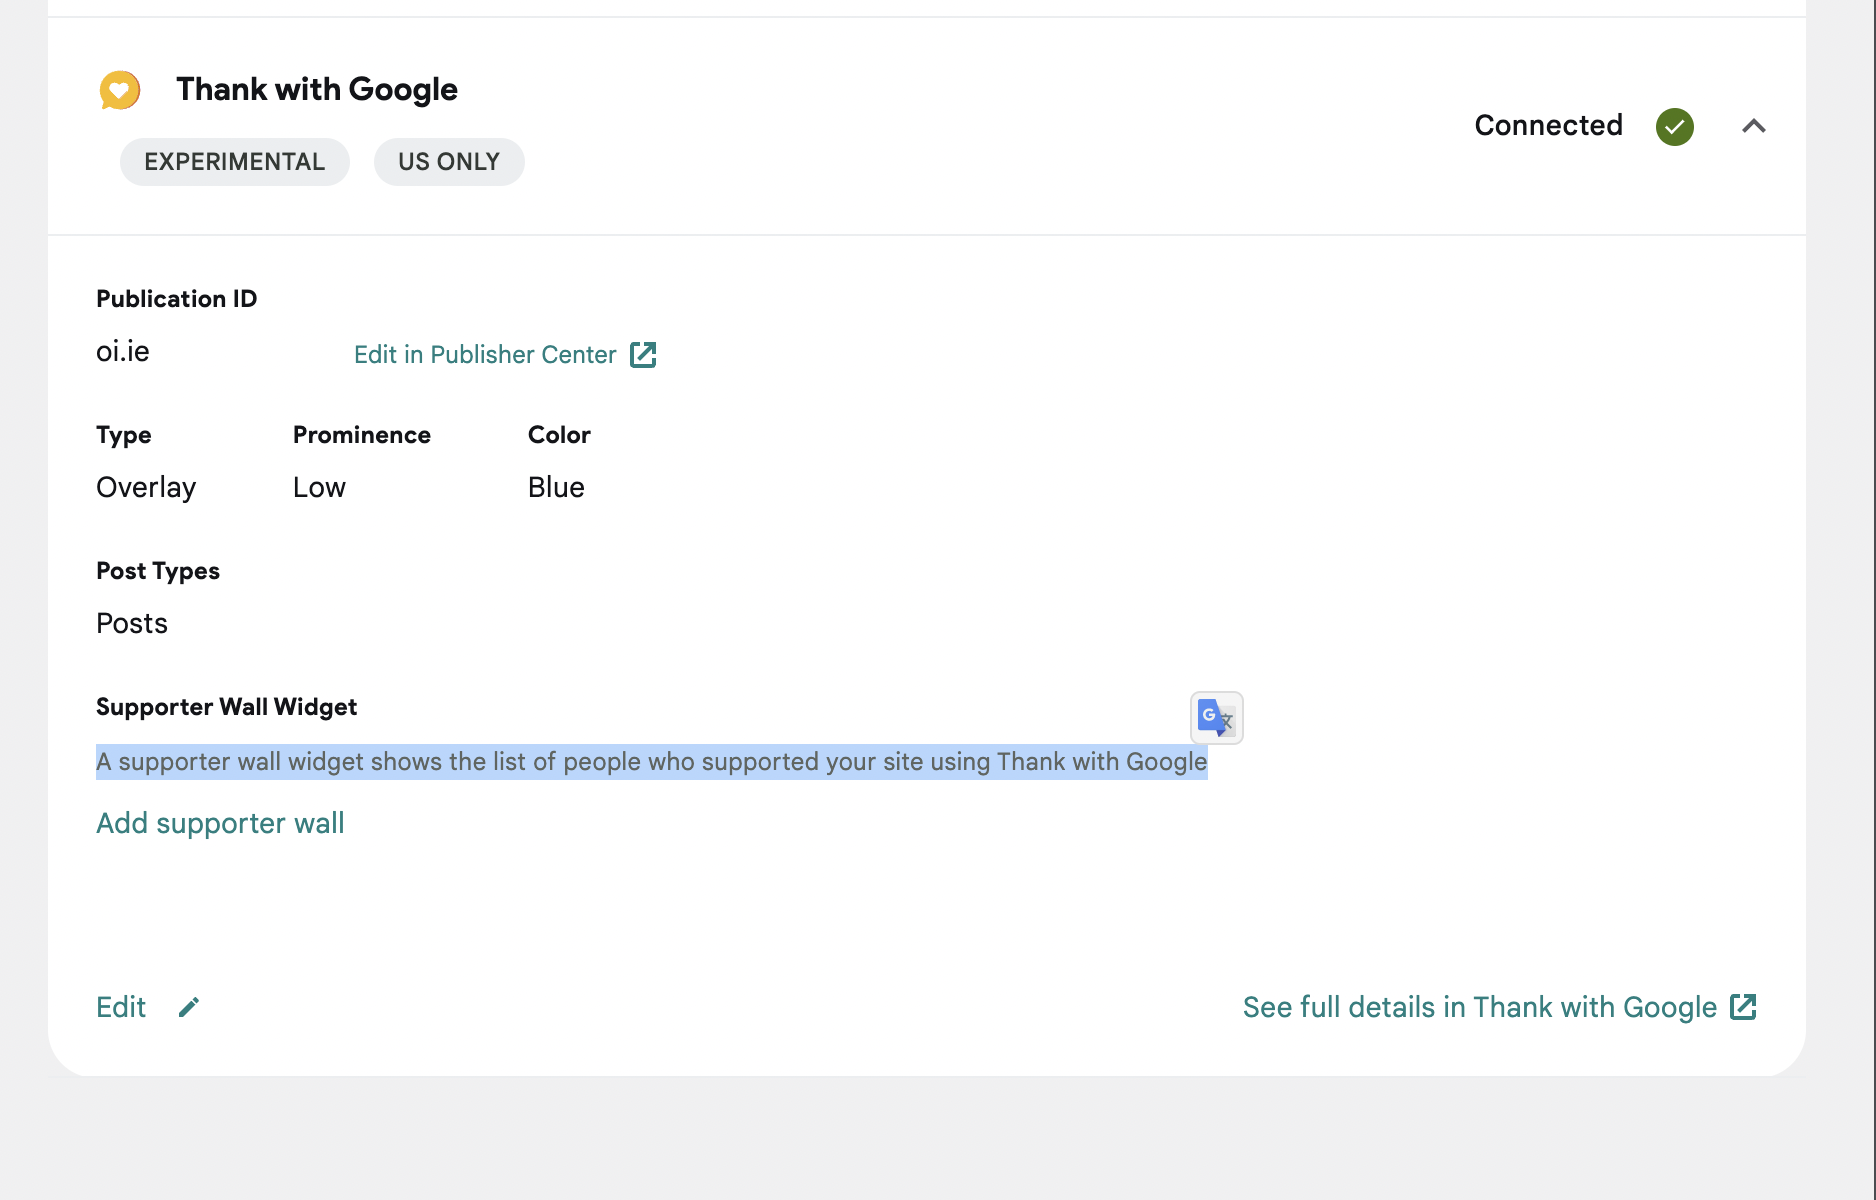Click the highlighted supporter wall description text

pyautogui.click(x=652, y=762)
